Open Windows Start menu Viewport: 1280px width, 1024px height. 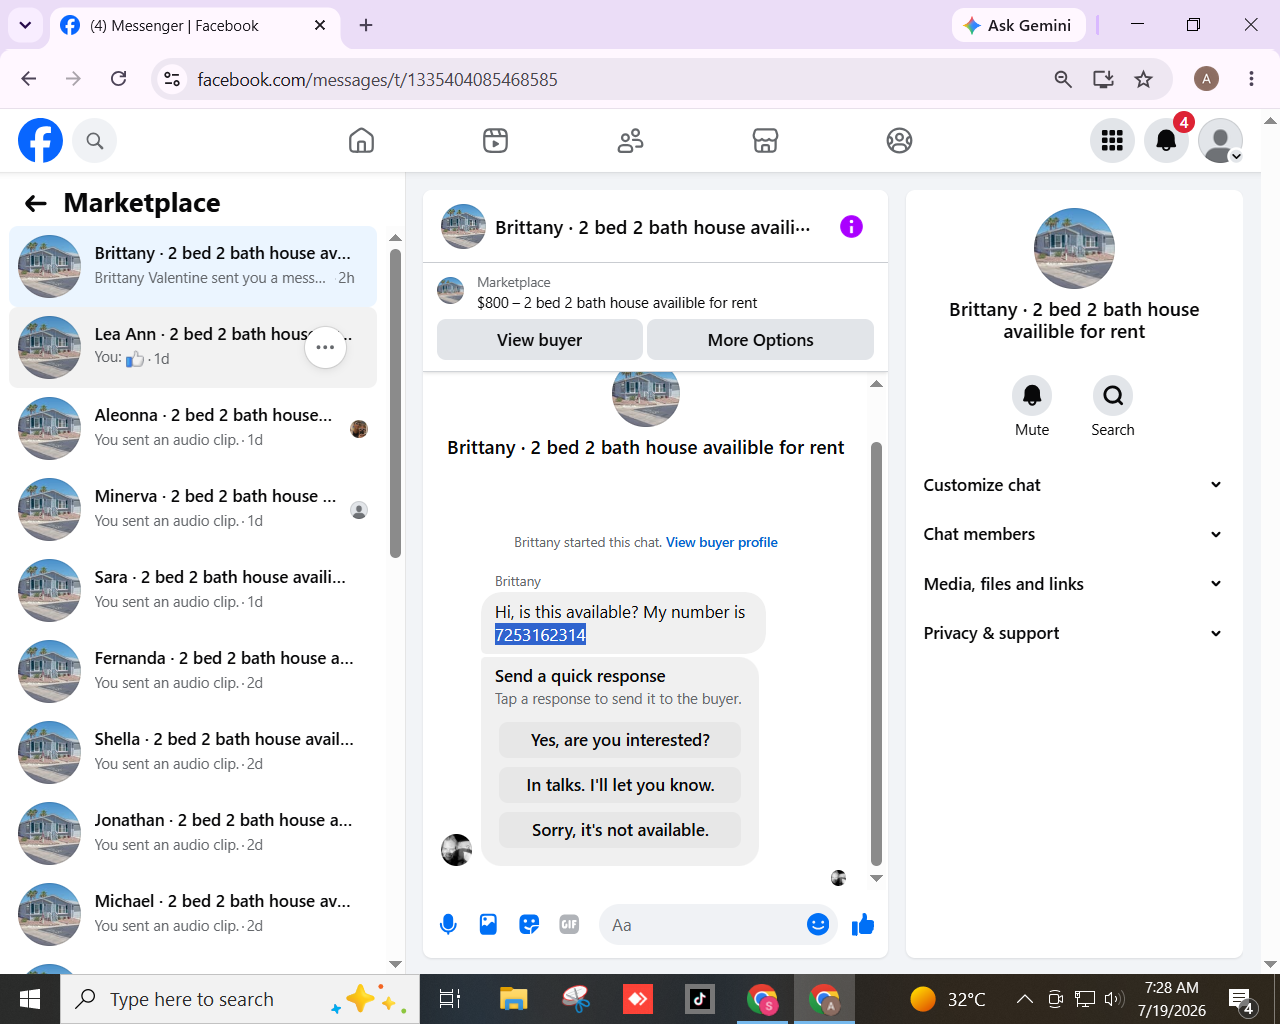tap(30, 999)
